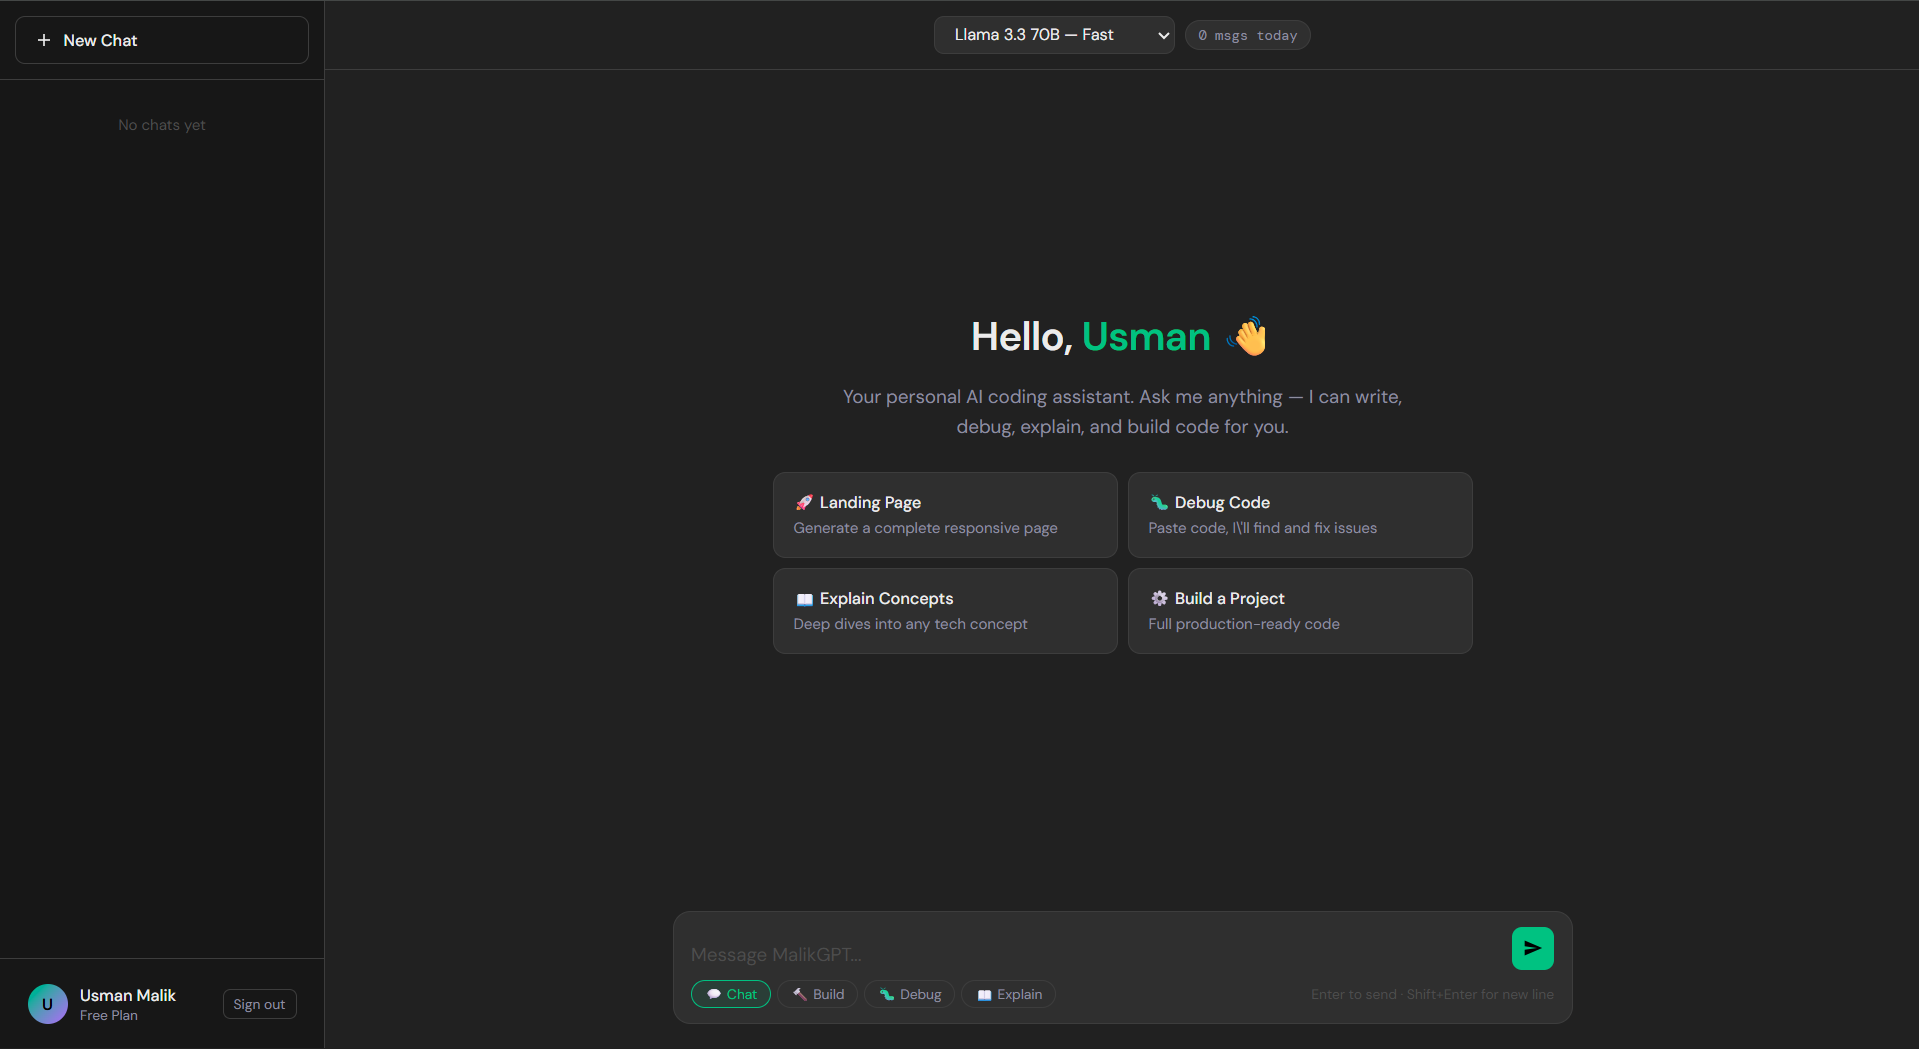Viewport: 1919px width, 1049px height.
Task: Sign out of the account
Action: coord(259,1003)
